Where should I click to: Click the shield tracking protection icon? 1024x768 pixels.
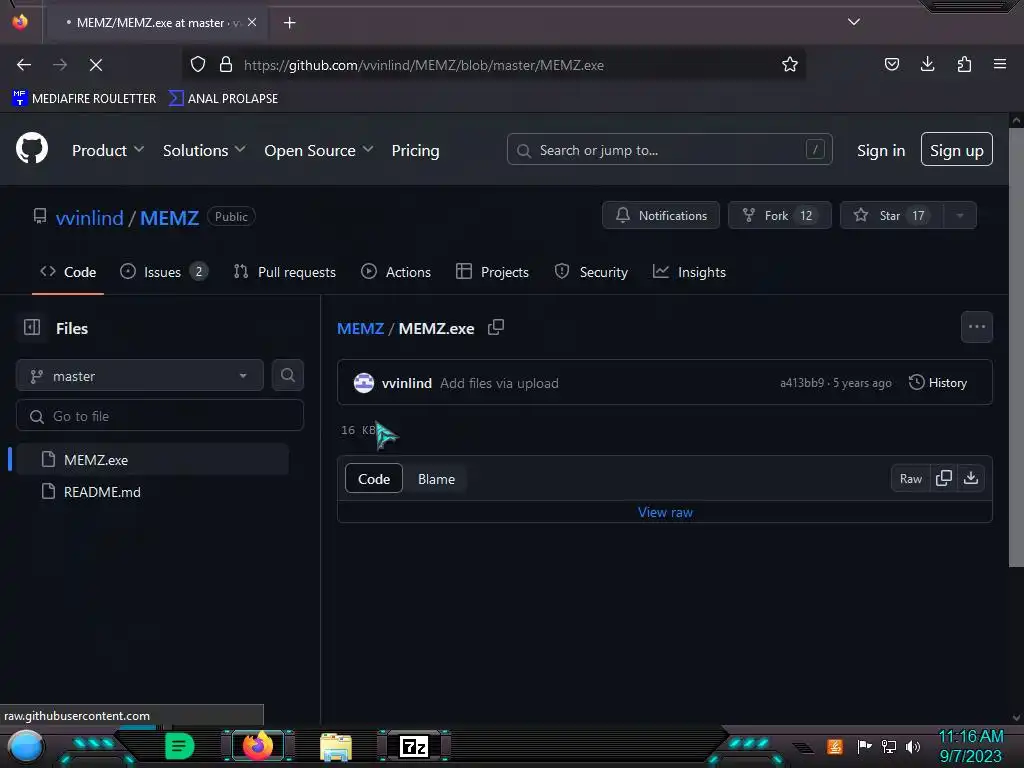click(198, 64)
